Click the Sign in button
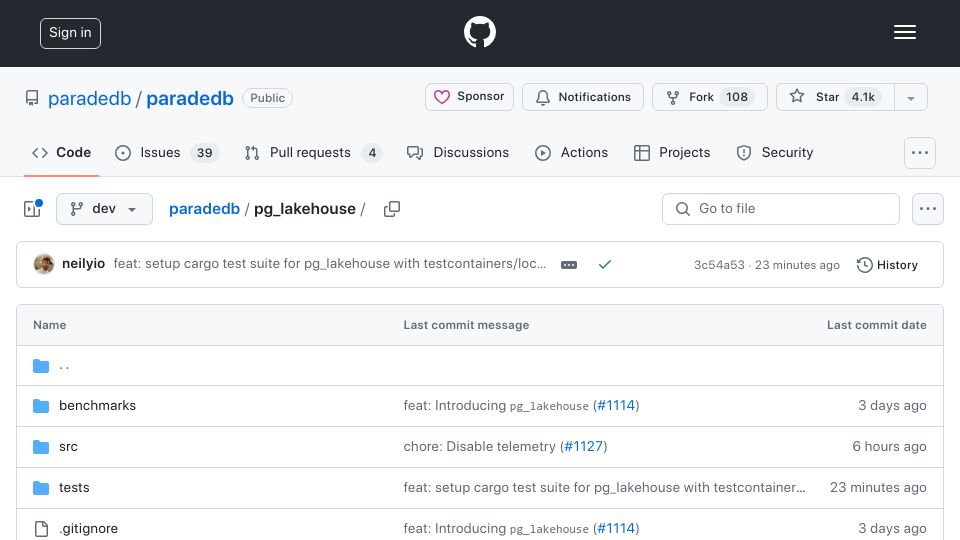960x540 pixels. pos(70,33)
